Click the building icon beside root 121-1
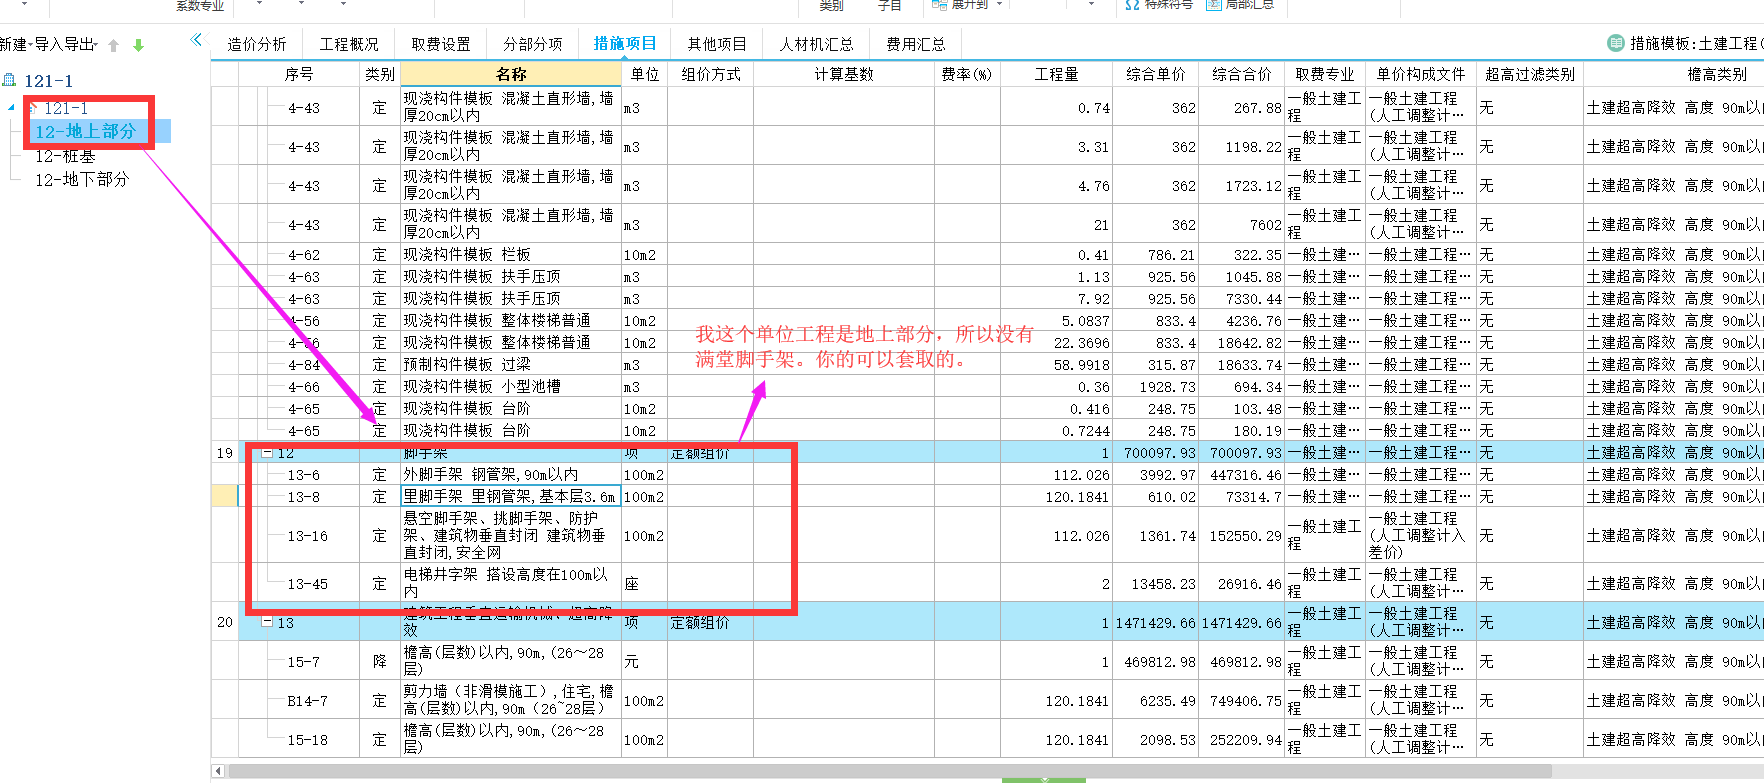 pyautogui.click(x=9, y=80)
